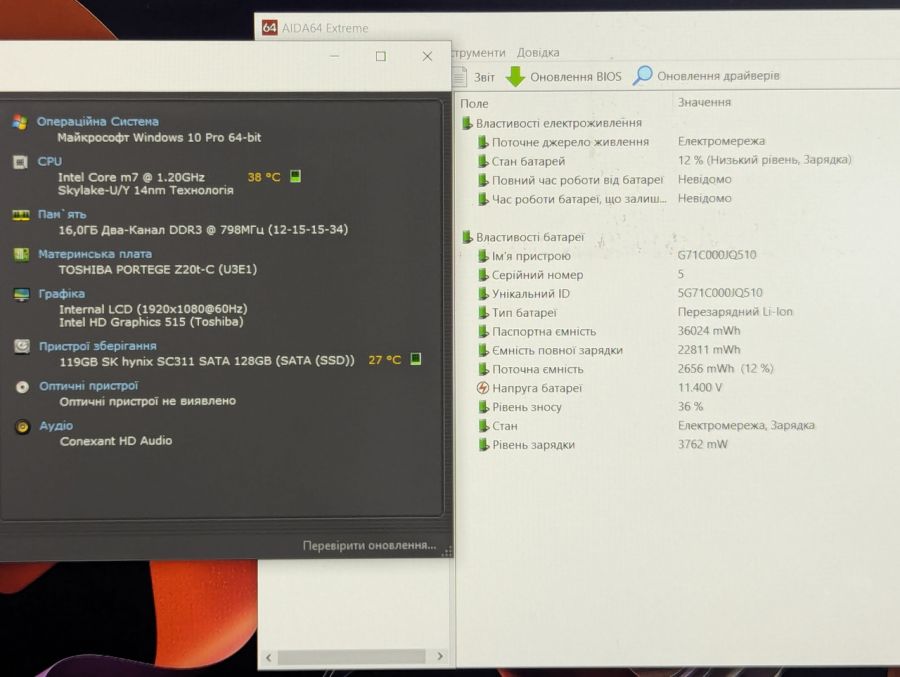
Task: Click the Поле column header
Action: [x=475, y=103]
